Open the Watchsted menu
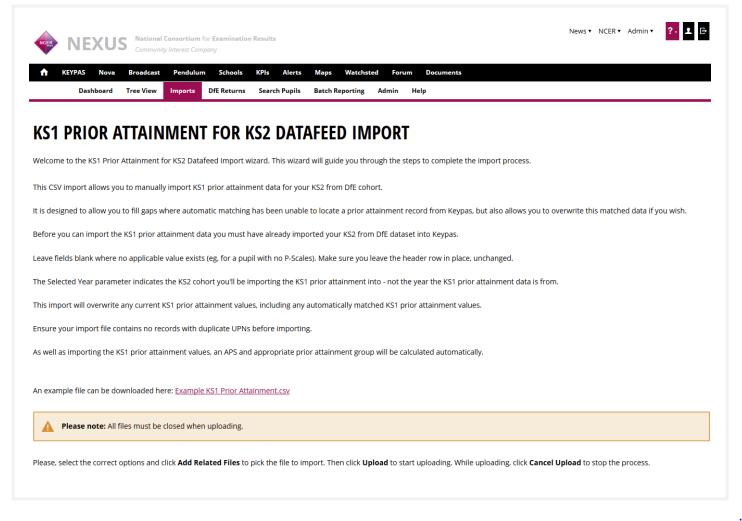Viewport: 742px width, 521px height. (x=362, y=72)
